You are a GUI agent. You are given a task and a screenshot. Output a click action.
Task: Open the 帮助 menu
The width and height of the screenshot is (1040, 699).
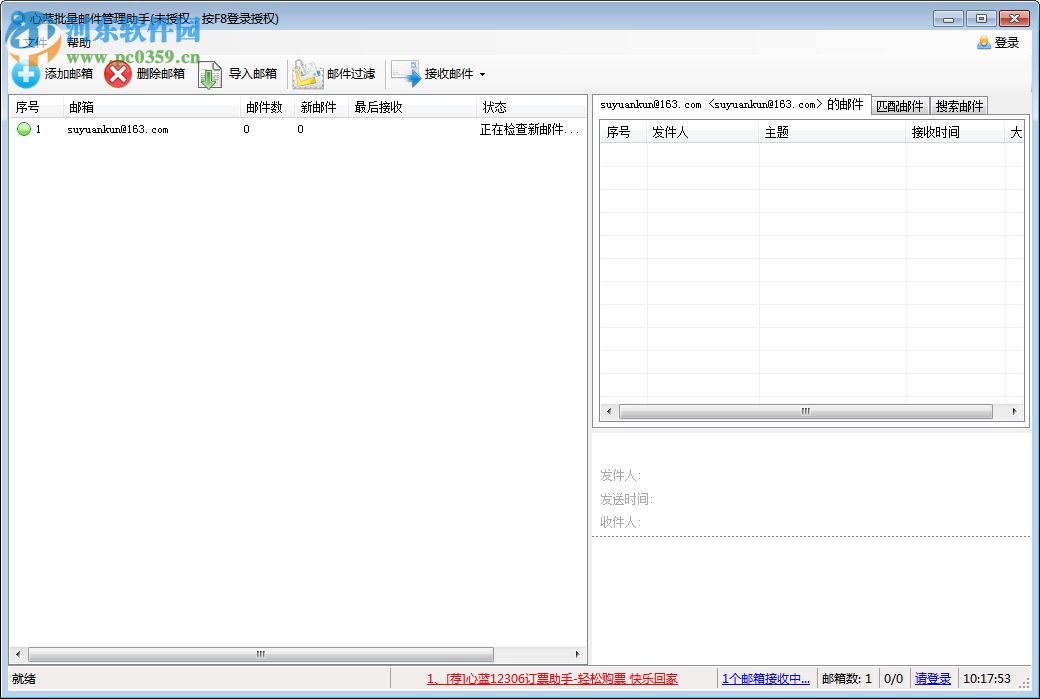(x=78, y=43)
